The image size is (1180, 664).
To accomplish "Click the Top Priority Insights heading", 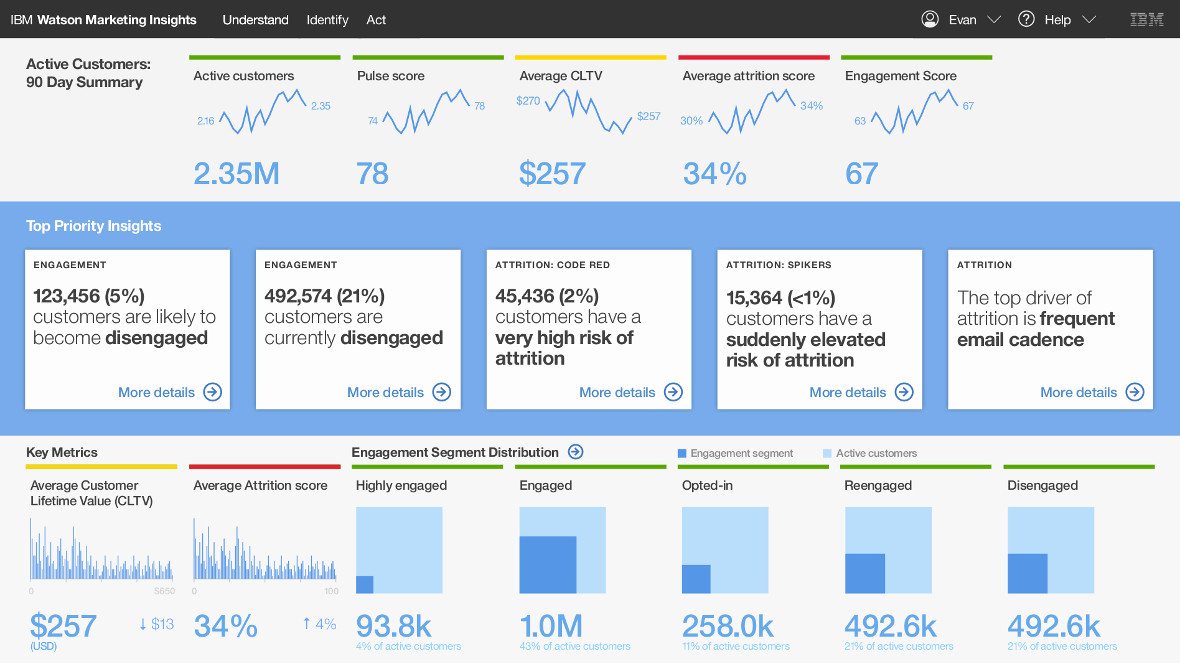I will tap(93, 226).
